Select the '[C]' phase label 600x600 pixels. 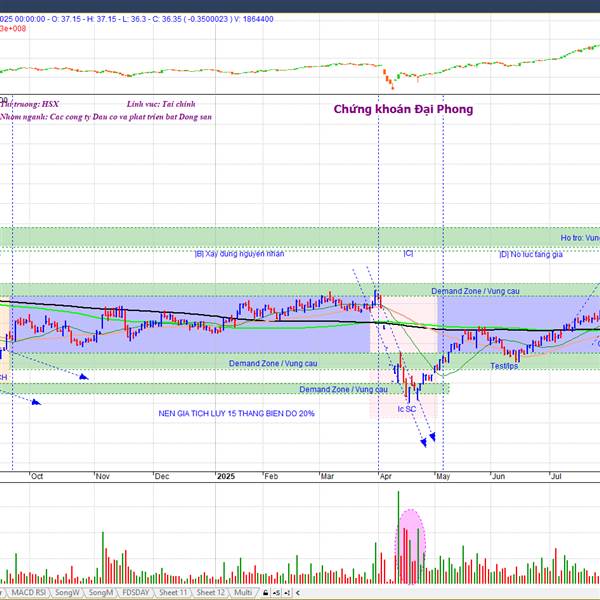pyautogui.click(x=408, y=253)
